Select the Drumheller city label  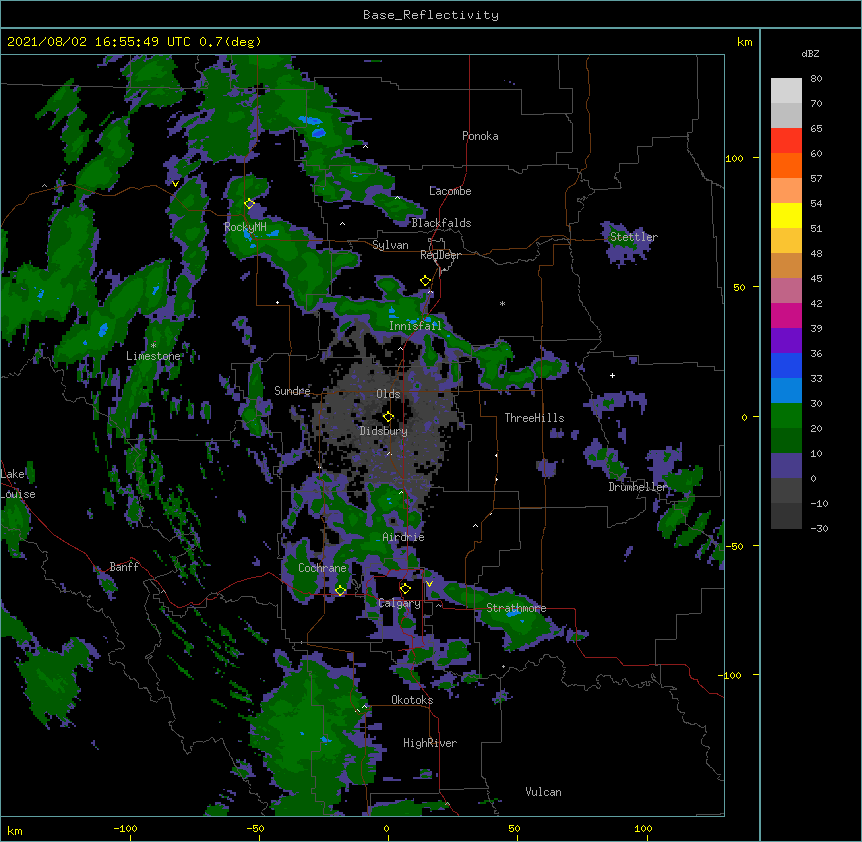point(638,487)
